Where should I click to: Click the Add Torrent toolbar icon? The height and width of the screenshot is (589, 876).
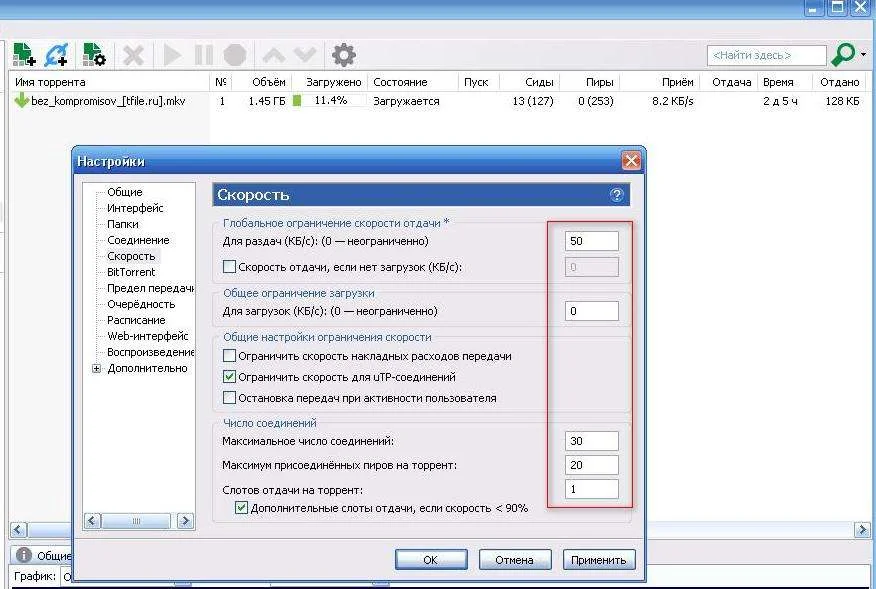tap(24, 55)
